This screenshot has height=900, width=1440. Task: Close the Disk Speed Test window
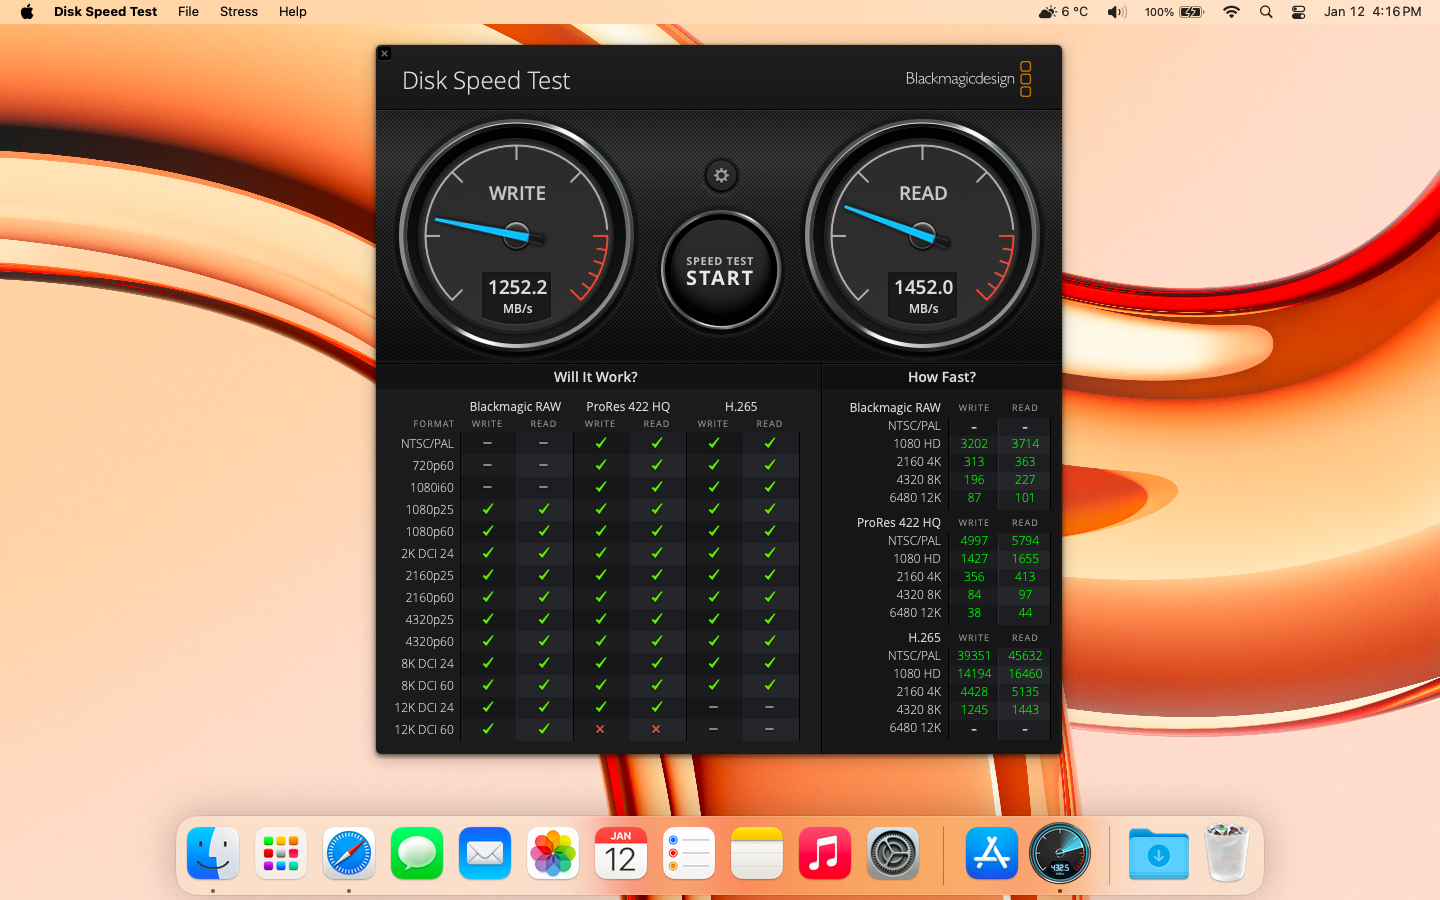[x=385, y=54]
